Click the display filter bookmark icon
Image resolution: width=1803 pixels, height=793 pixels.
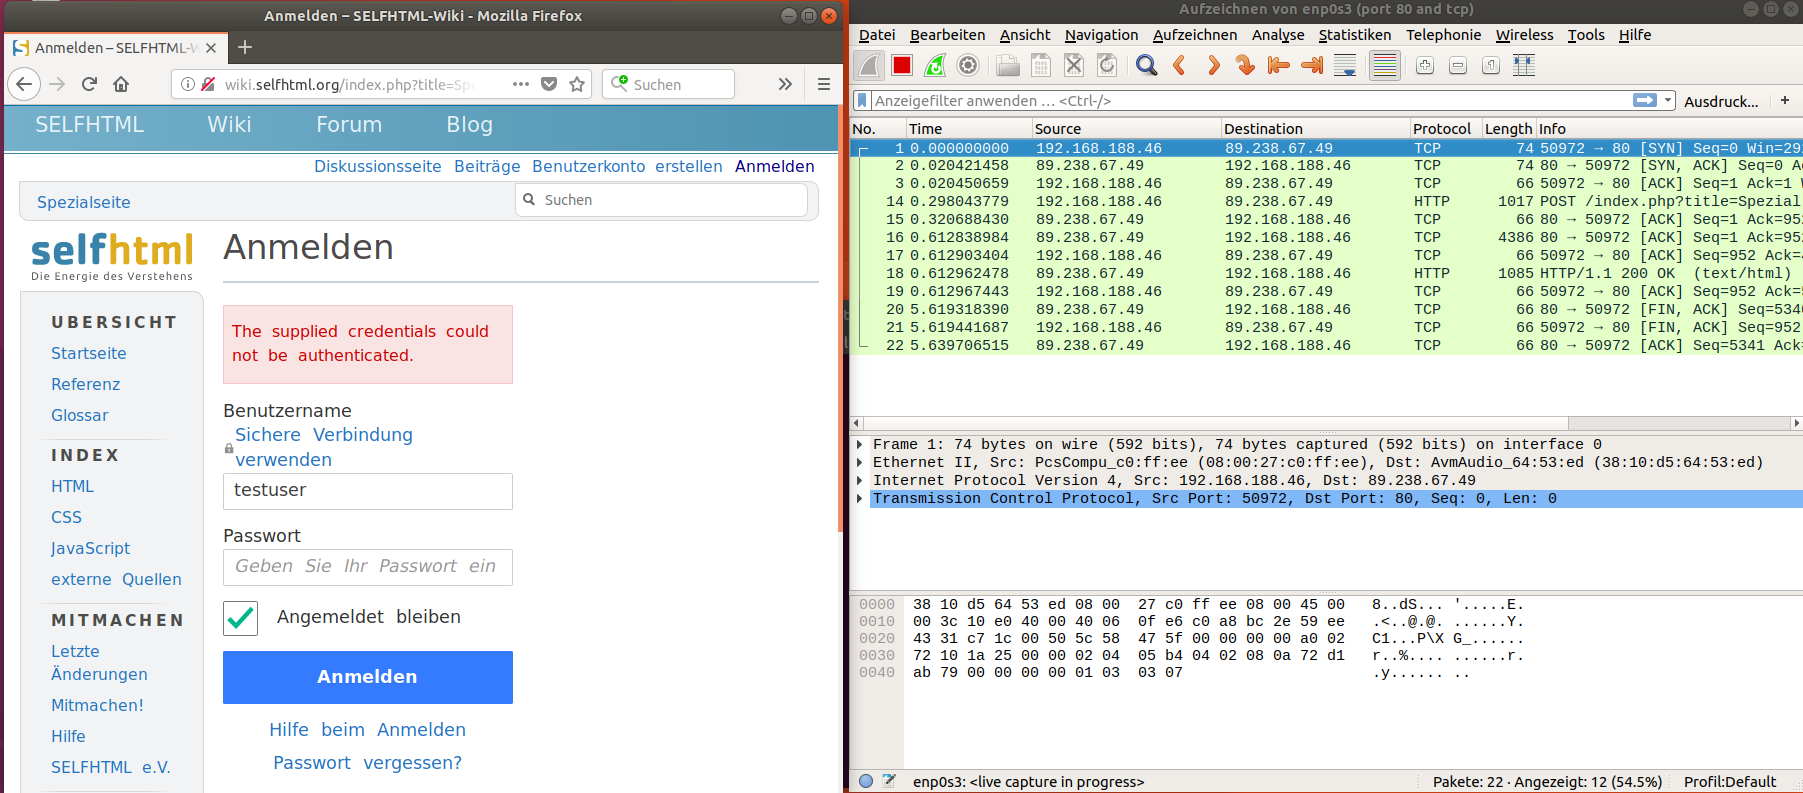[862, 100]
